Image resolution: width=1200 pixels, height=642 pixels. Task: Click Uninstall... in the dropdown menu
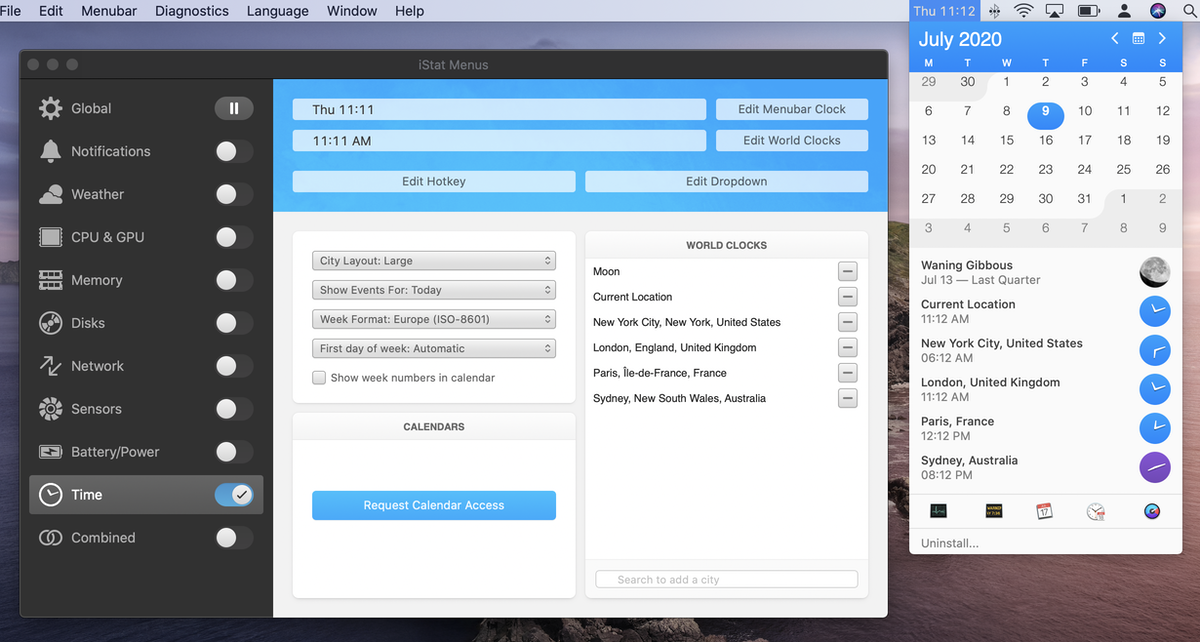[950, 543]
